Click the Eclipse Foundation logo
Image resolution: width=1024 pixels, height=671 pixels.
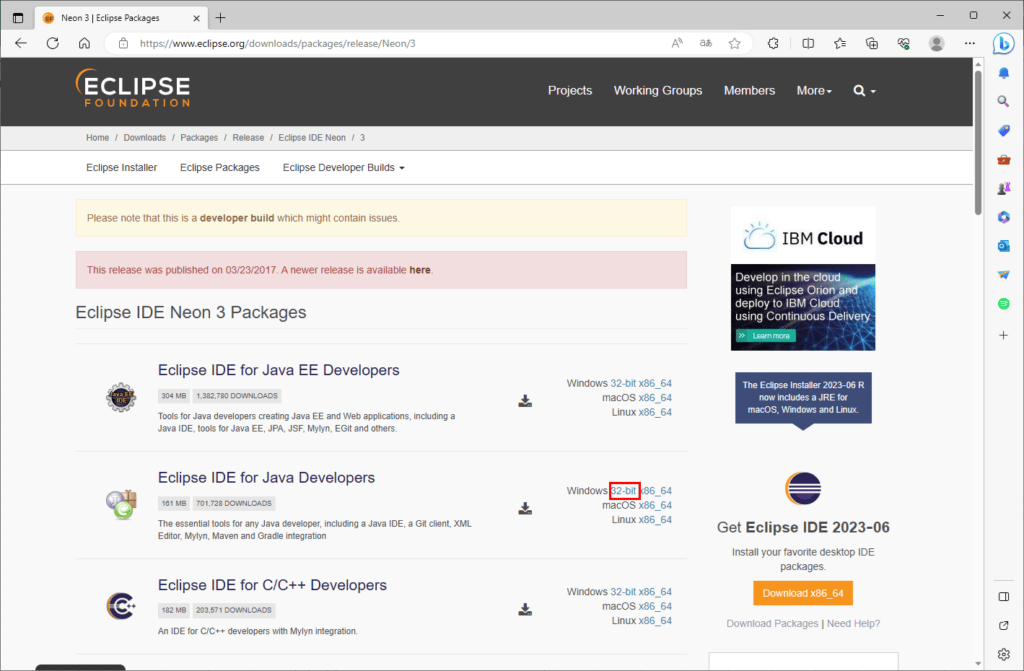(x=132, y=90)
